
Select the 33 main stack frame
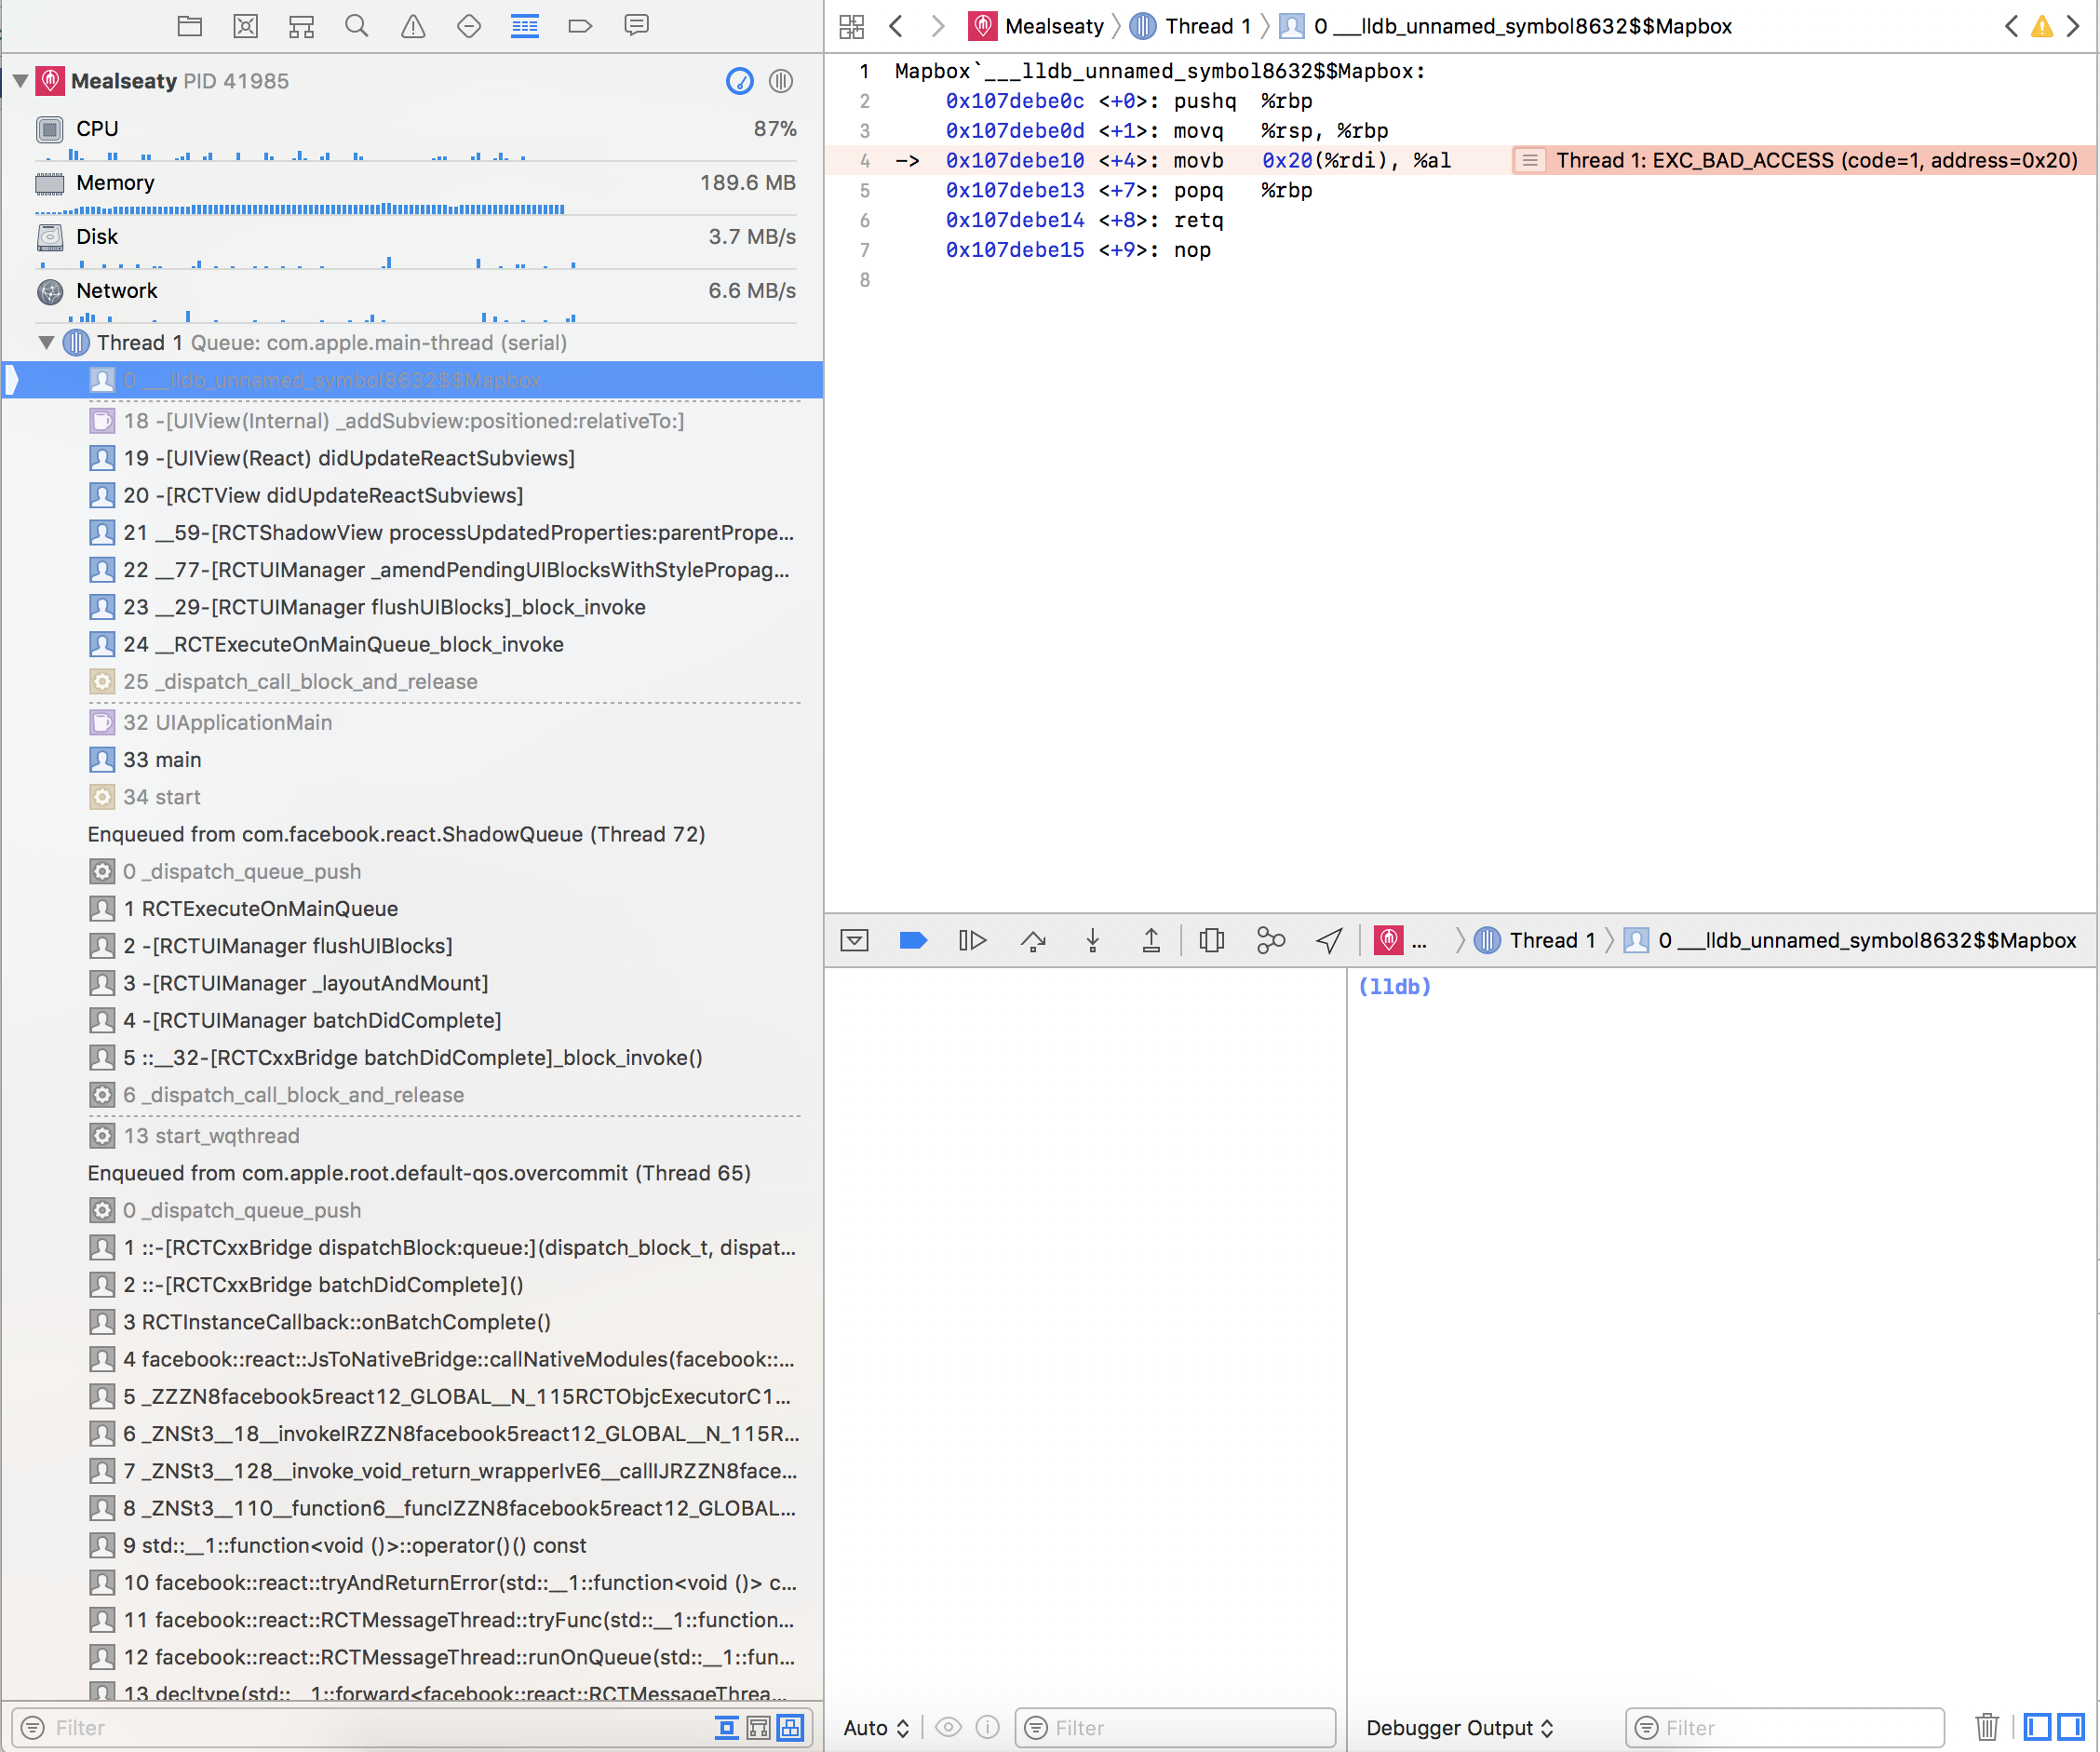166,760
